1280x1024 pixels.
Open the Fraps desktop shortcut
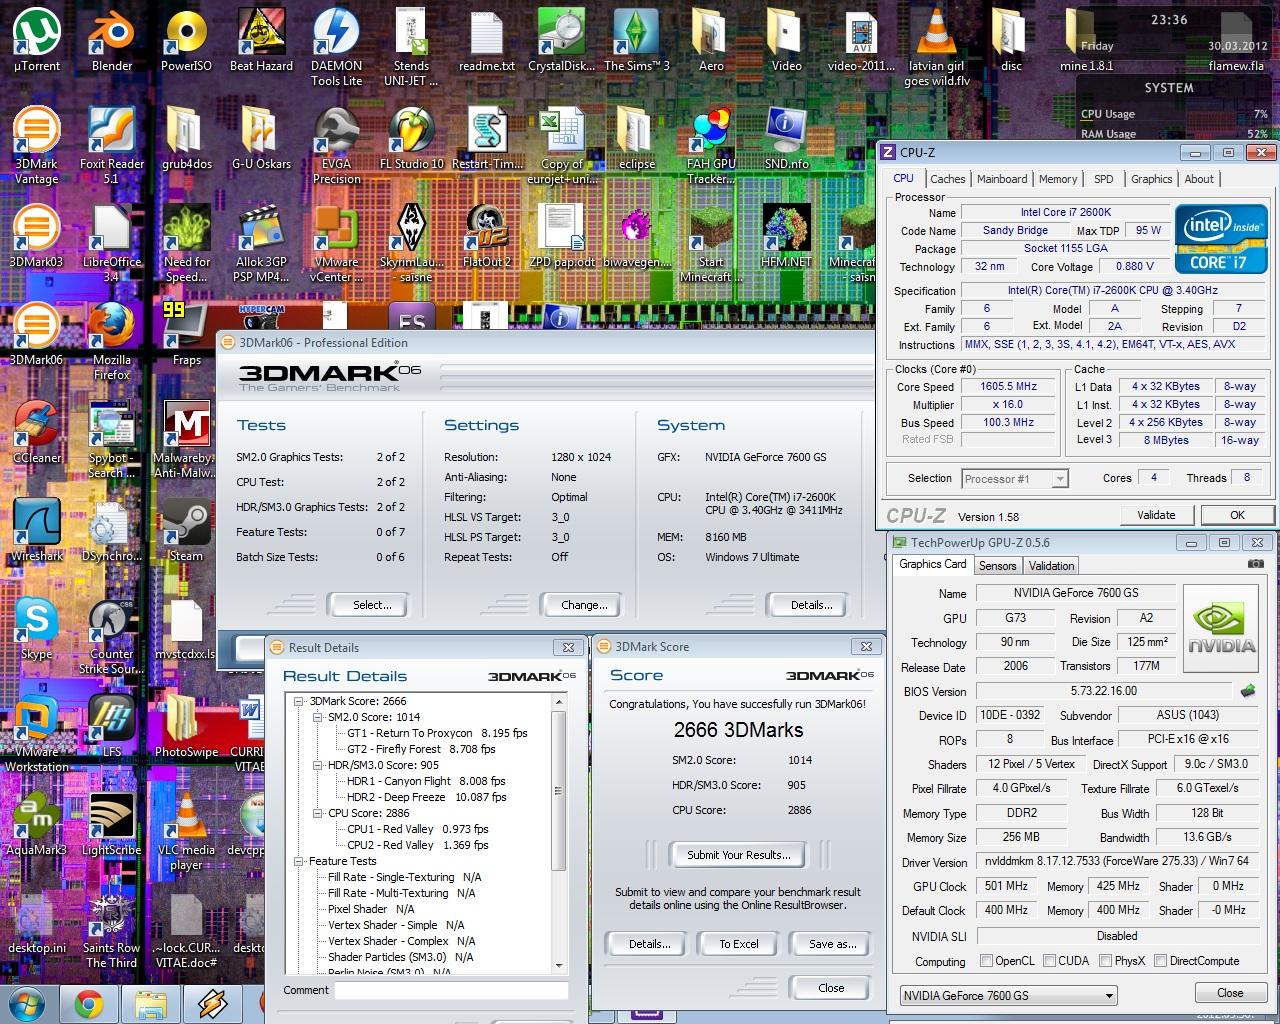tap(186, 335)
